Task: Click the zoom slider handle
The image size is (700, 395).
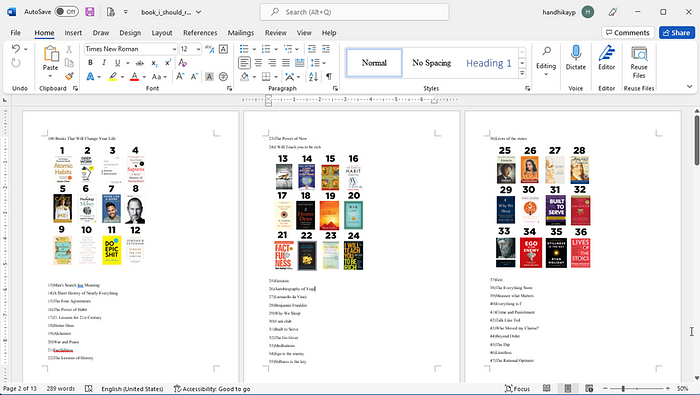Action: click(x=623, y=389)
